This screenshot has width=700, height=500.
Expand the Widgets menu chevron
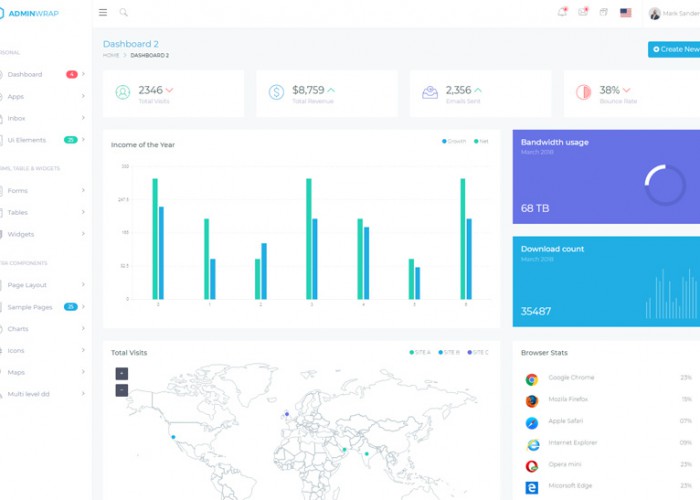[83, 234]
